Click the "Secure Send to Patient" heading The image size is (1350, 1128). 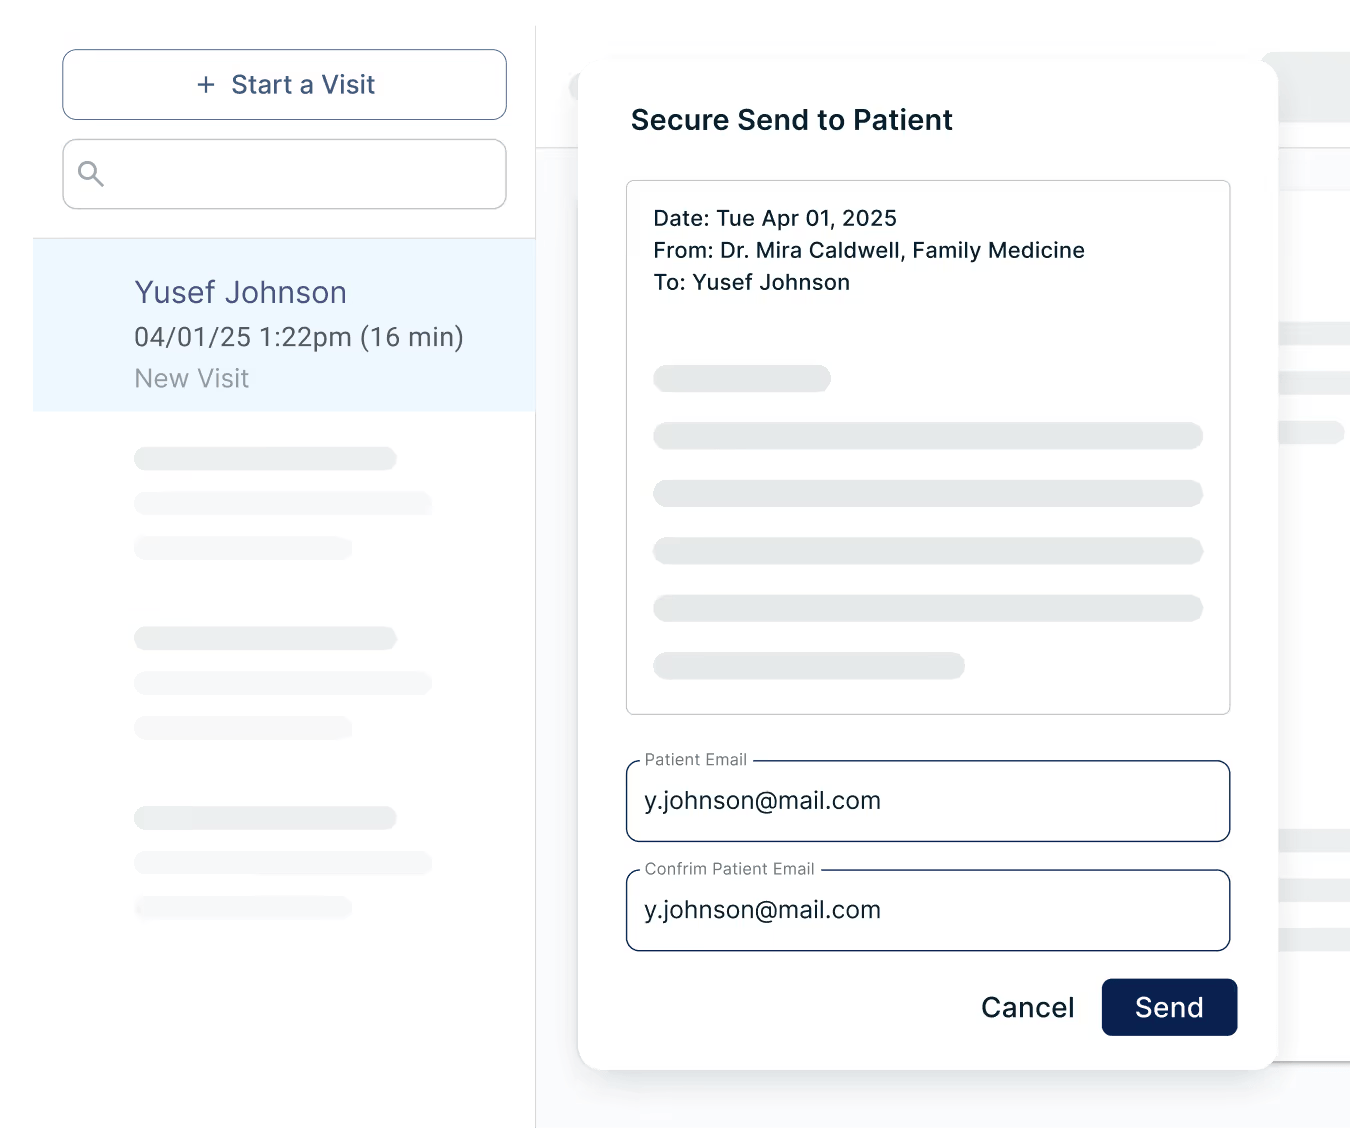pos(791,120)
